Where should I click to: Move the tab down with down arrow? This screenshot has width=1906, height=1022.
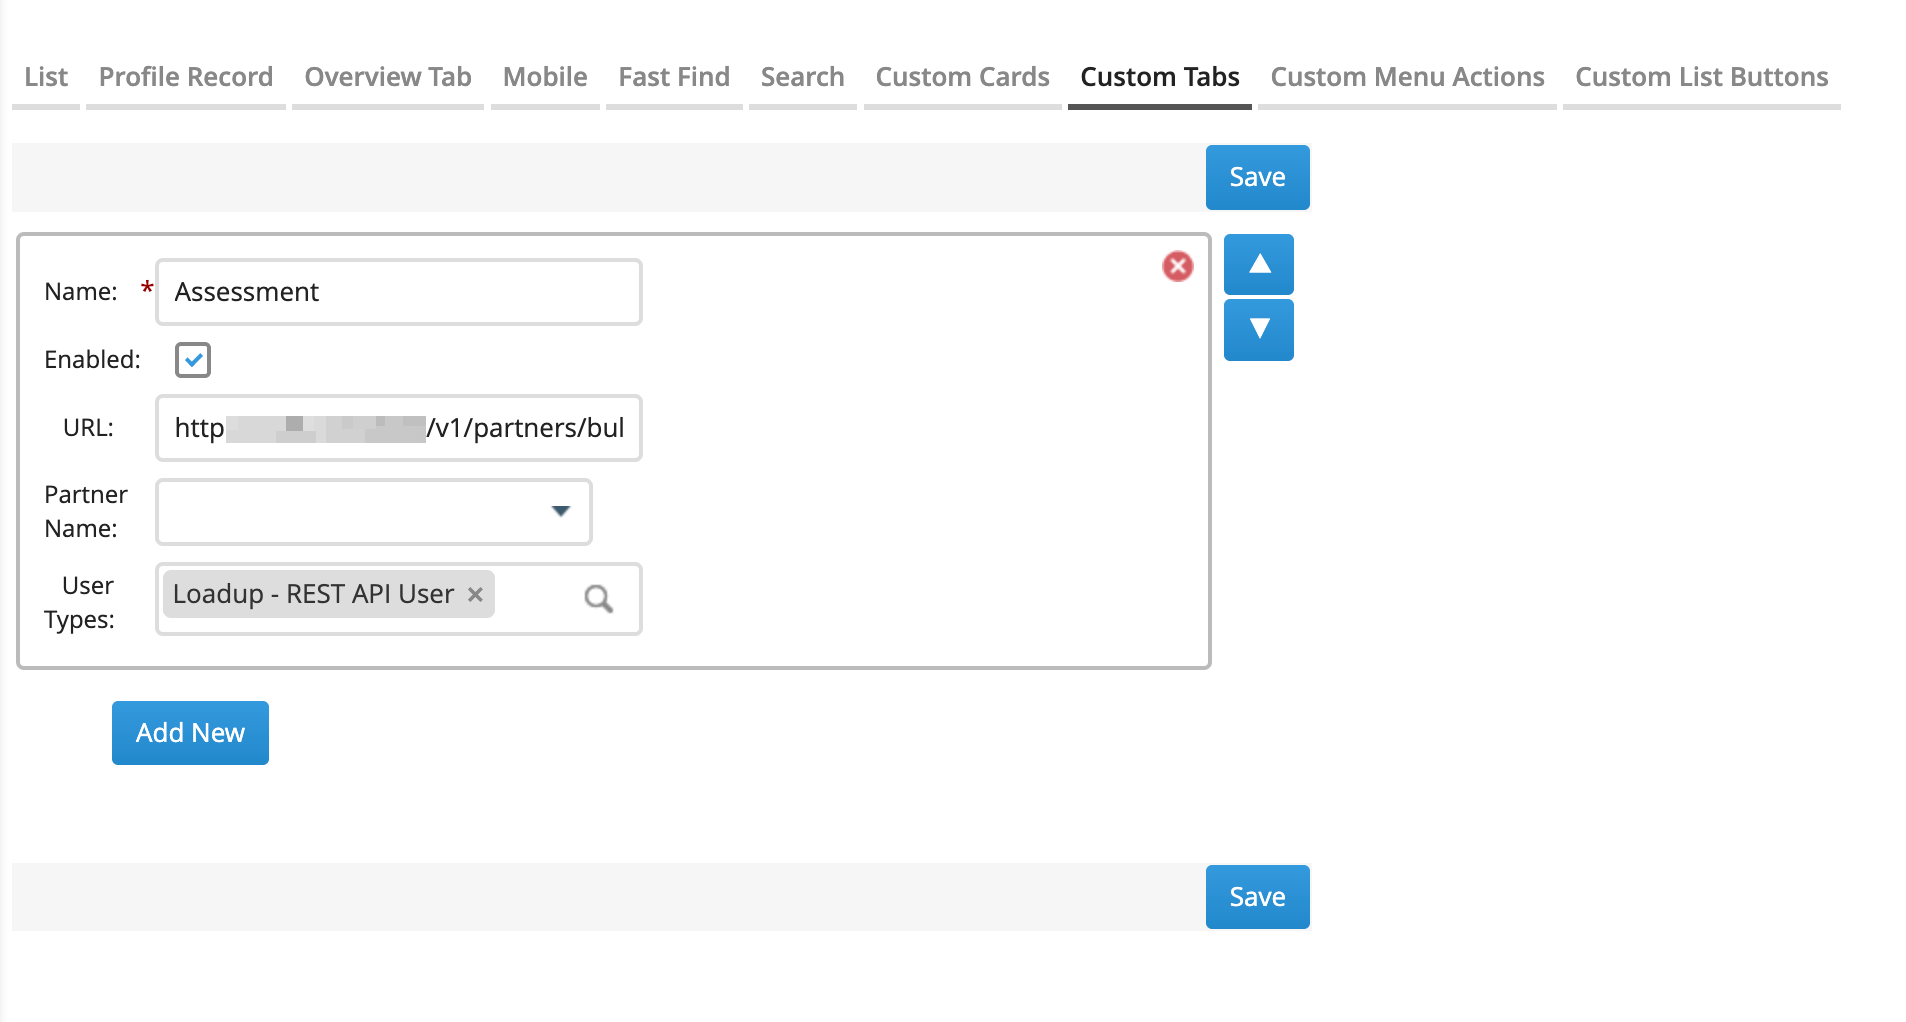coord(1258,329)
